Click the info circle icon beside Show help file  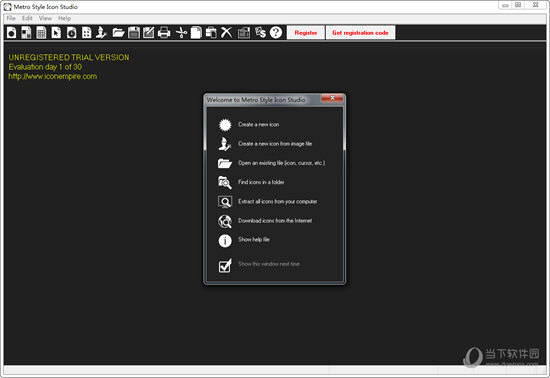225,241
